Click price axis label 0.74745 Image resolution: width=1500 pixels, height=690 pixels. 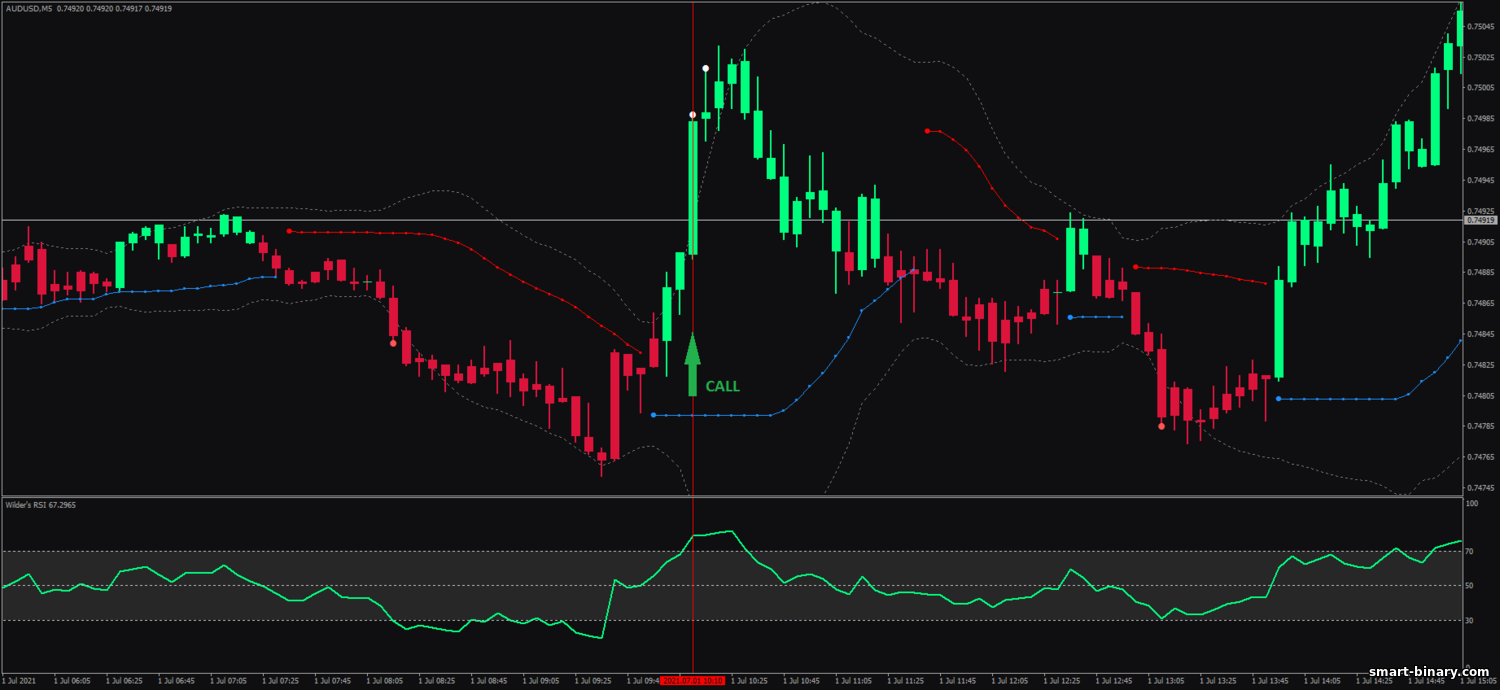pos(1482,488)
